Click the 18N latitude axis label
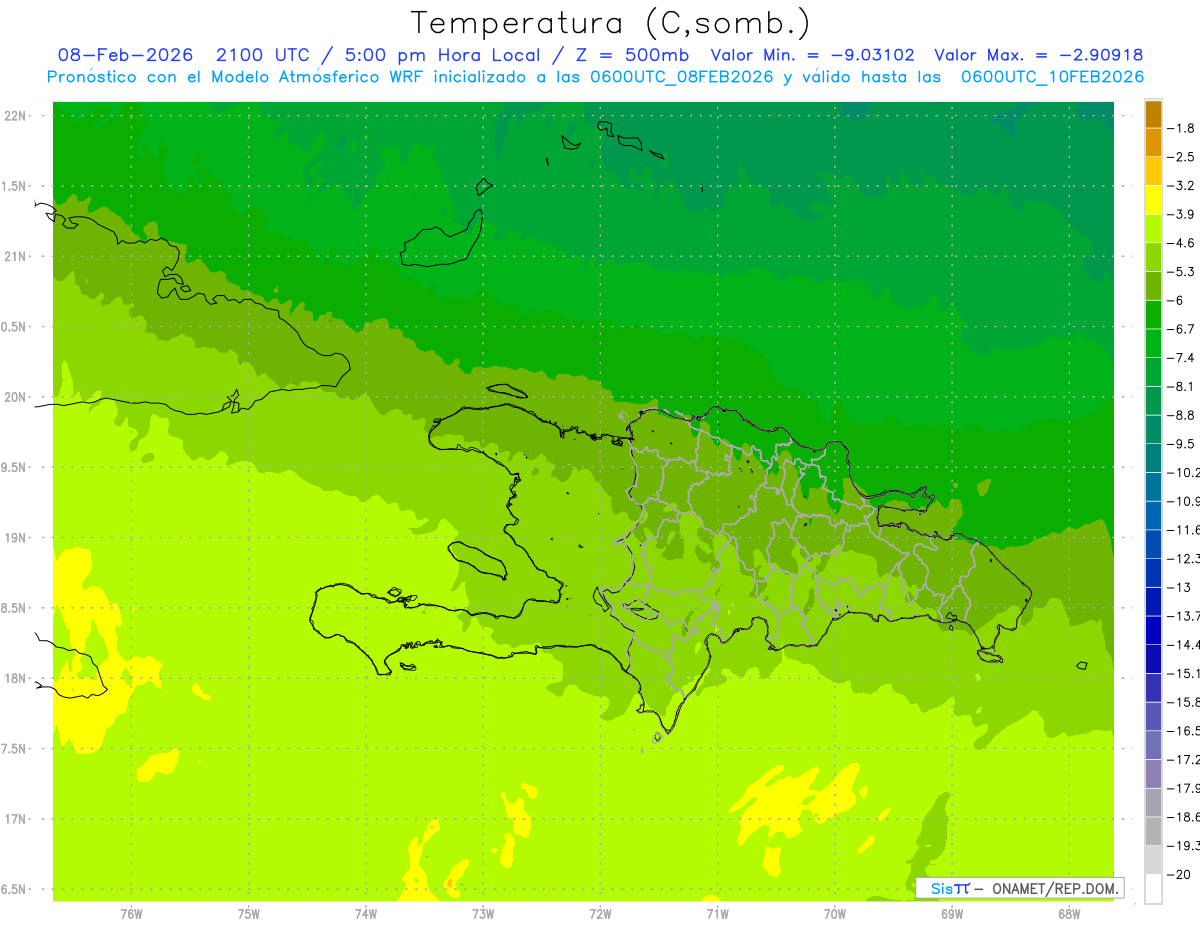 [x=16, y=678]
